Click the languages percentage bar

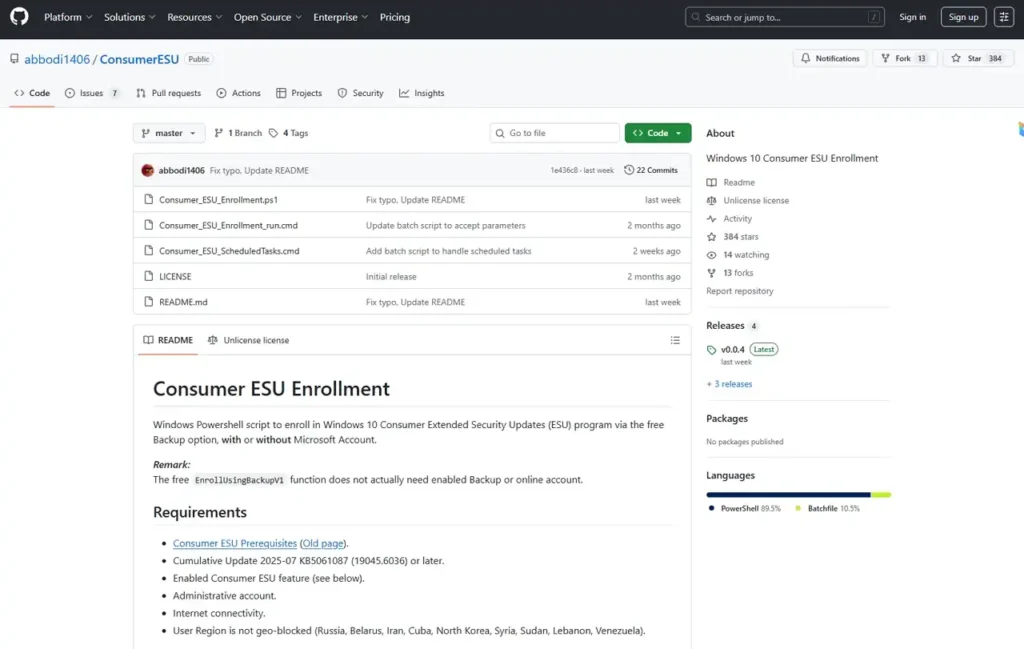point(797,494)
